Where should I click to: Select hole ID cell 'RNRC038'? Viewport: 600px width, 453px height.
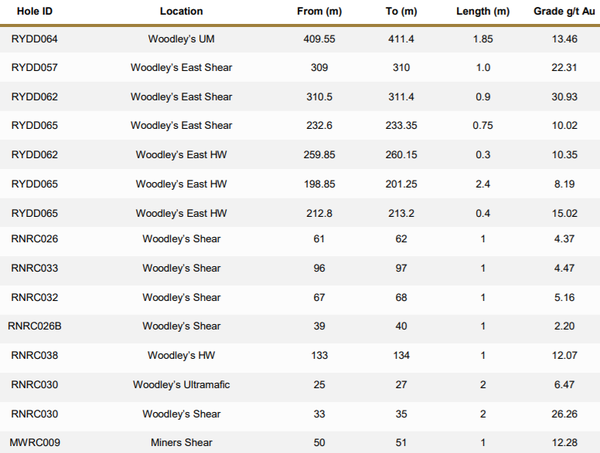[x=34, y=356]
